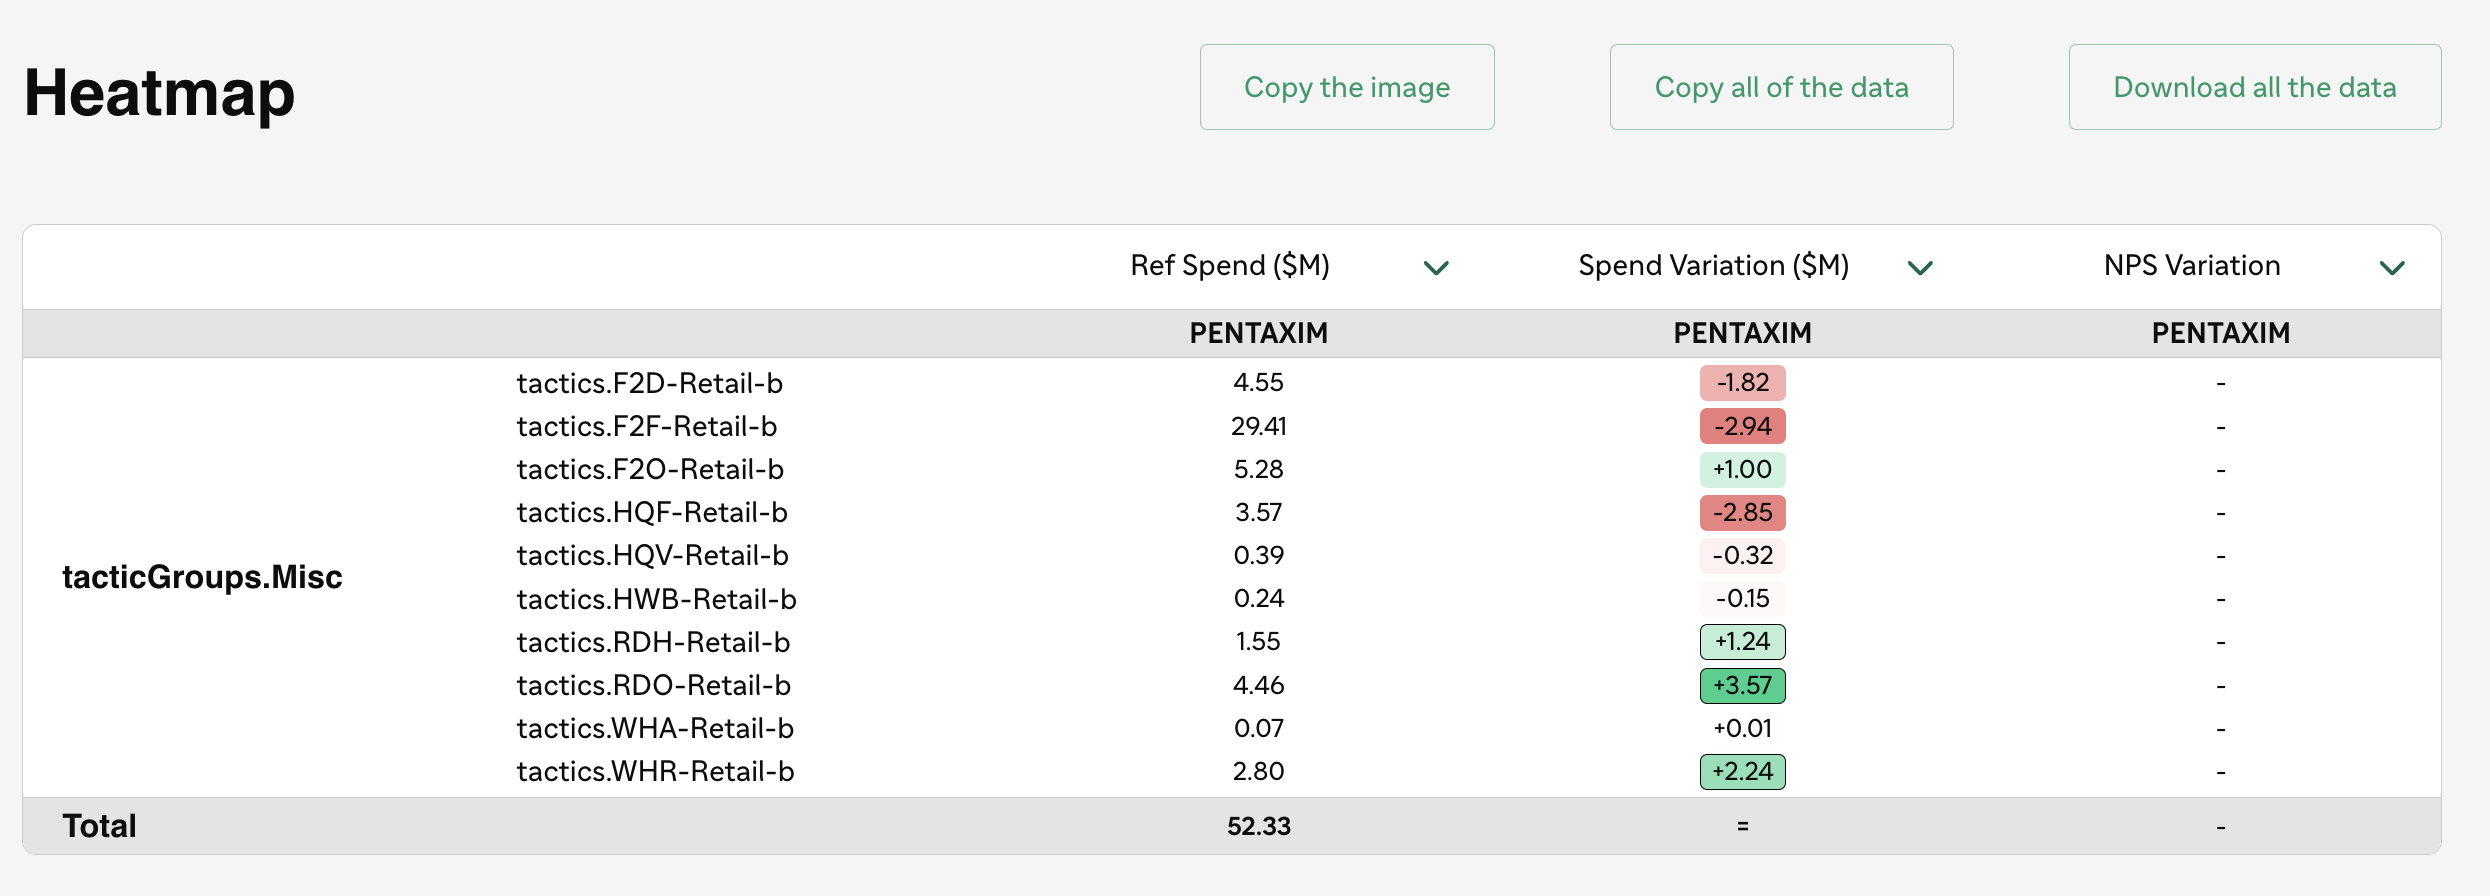Click the Ref Spend value 5.28
Screen dimensions: 2490x896
(x=1259, y=469)
